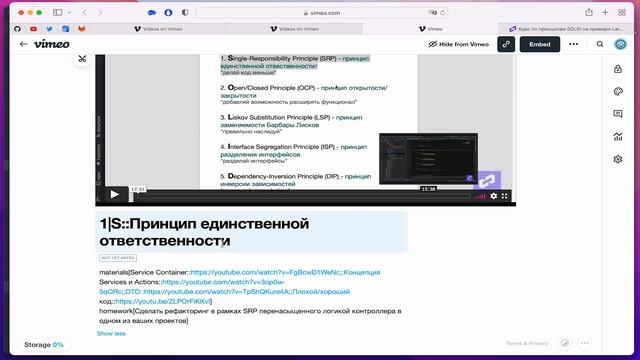640x360 pixels.
Task: Go forward in Safari history
Action: click(100, 13)
